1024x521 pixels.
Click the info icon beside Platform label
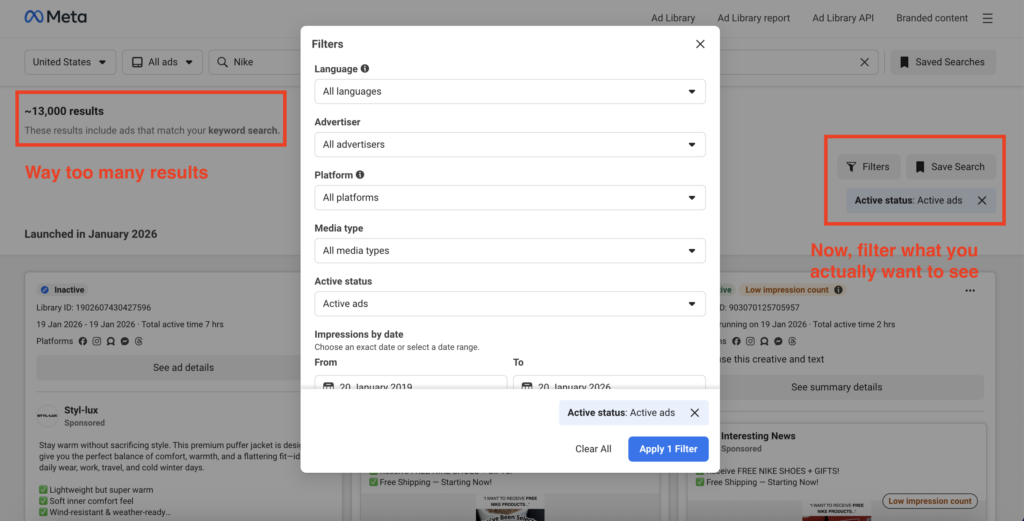[361, 175]
